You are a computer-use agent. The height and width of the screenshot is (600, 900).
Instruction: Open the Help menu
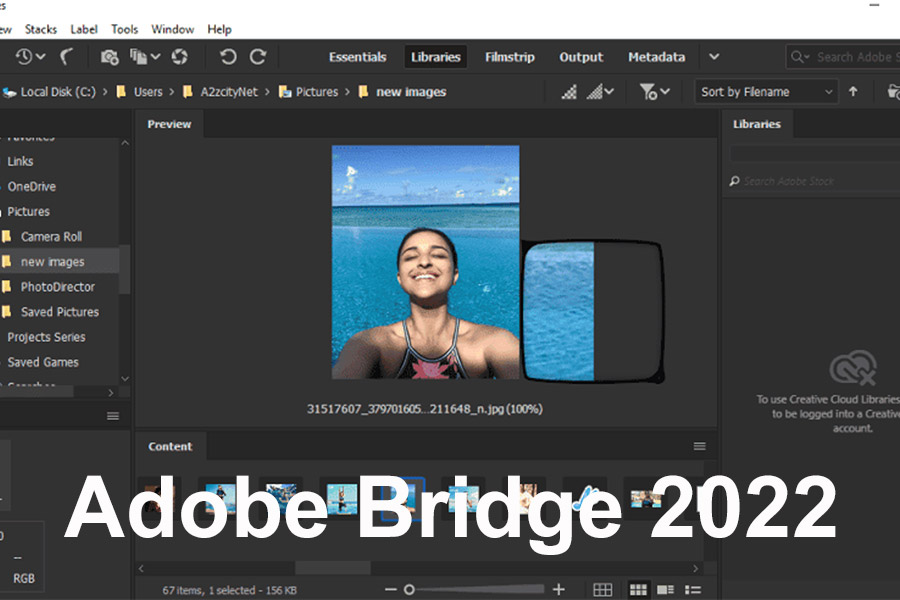[x=219, y=29]
